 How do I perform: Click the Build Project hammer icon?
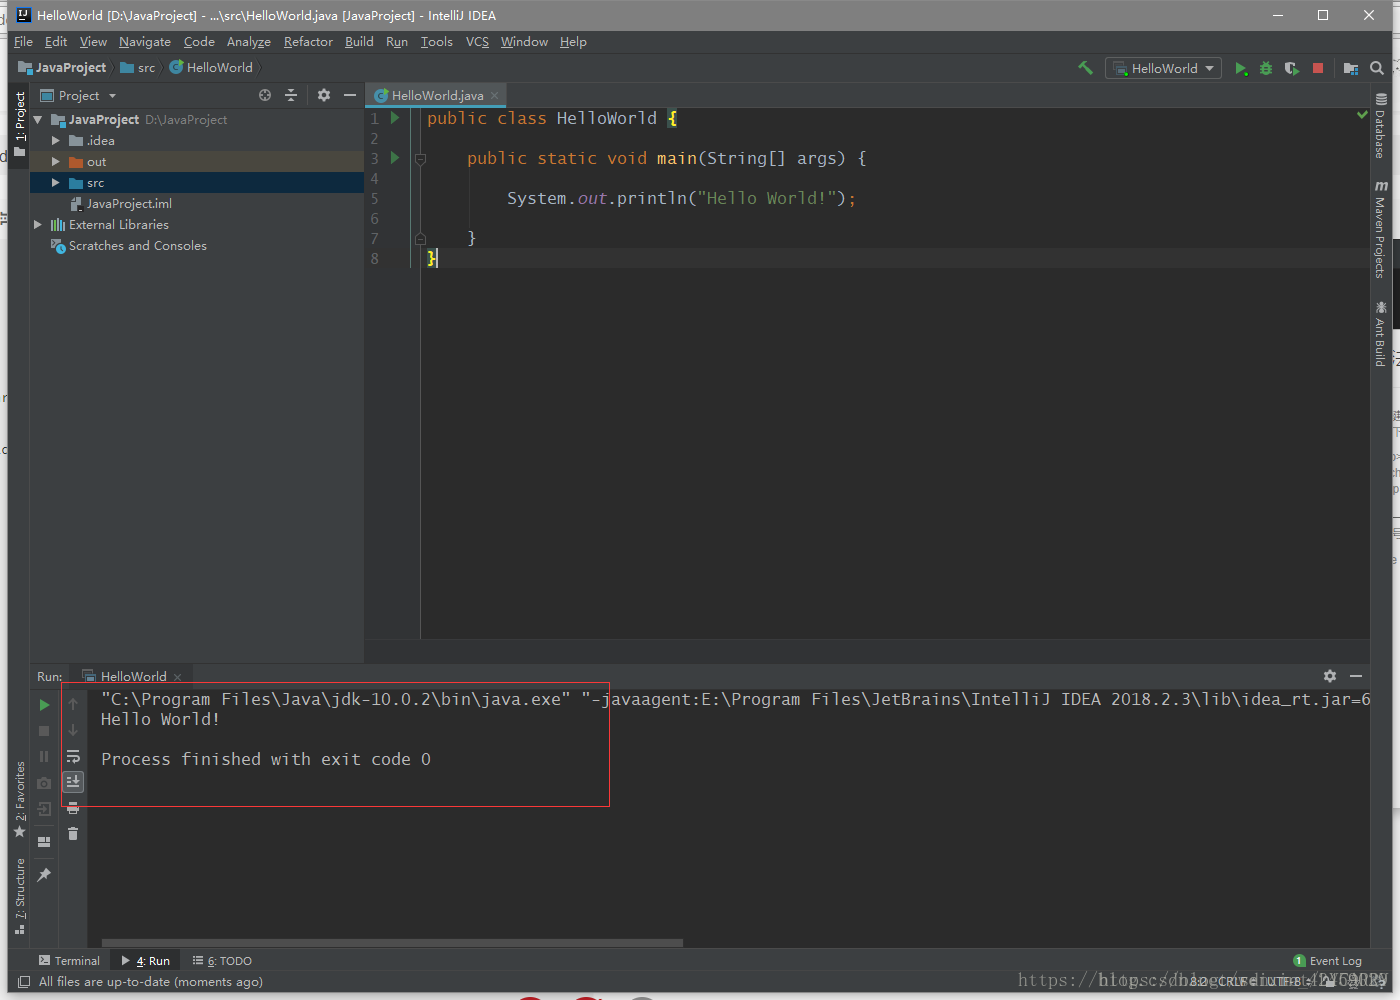tap(1085, 68)
